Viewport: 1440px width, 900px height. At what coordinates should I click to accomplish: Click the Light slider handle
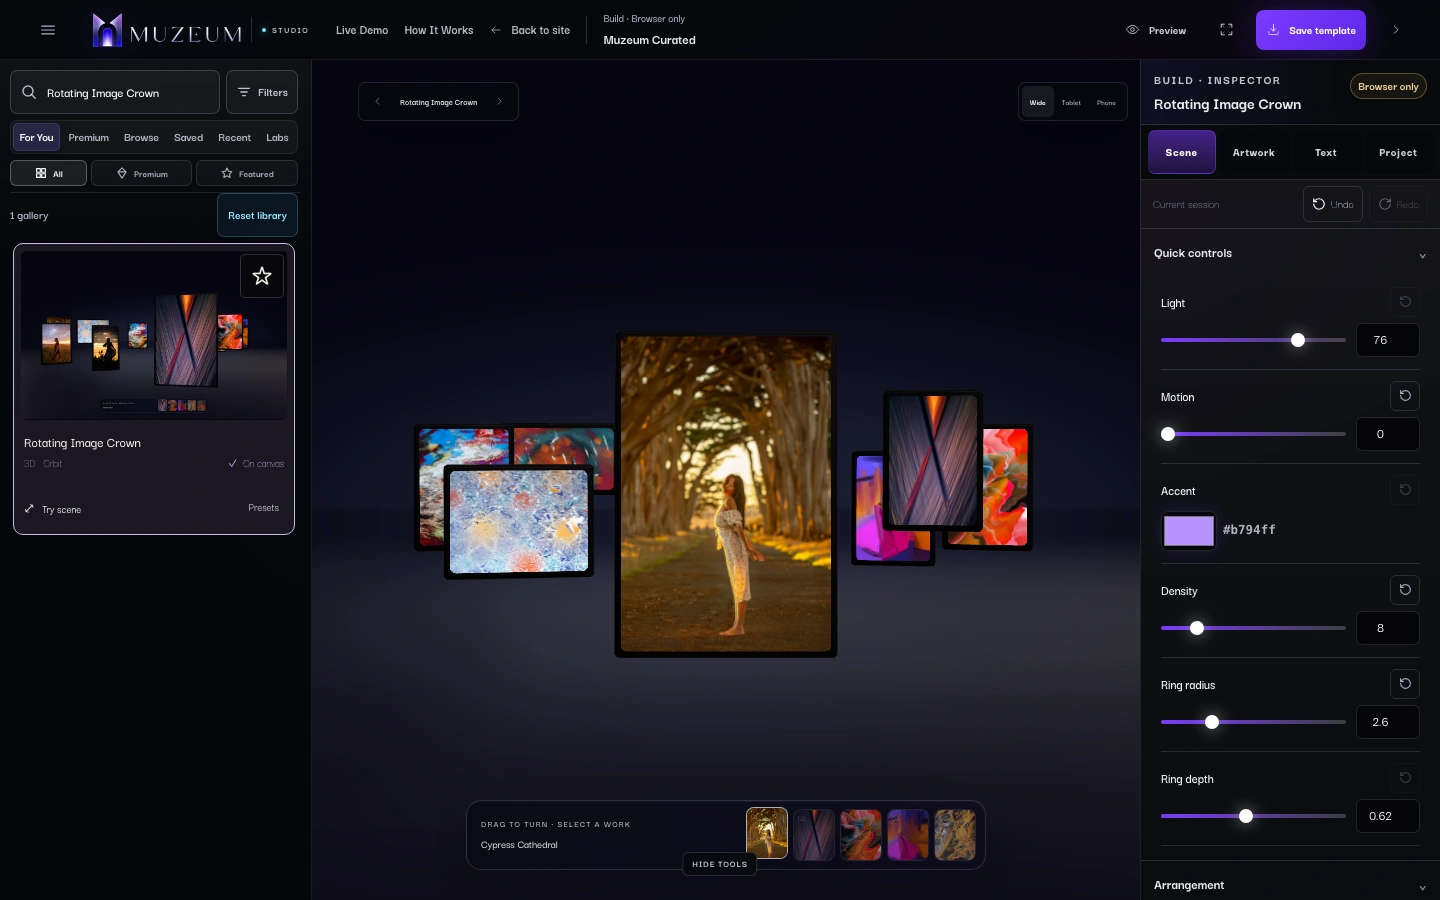pyautogui.click(x=1298, y=340)
